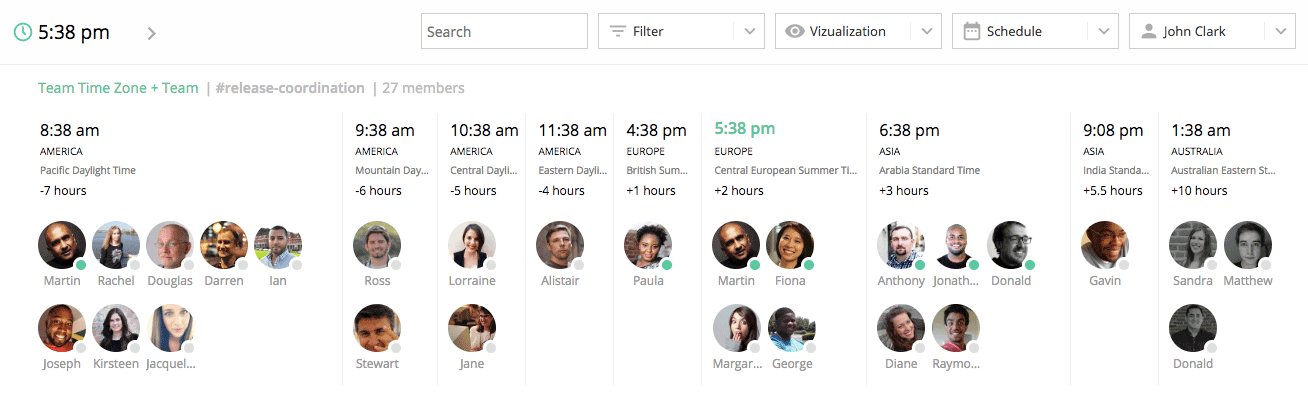Open the John Clark user dropdown
Image resolution: width=1308 pixels, height=404 pixels.
1212,31
